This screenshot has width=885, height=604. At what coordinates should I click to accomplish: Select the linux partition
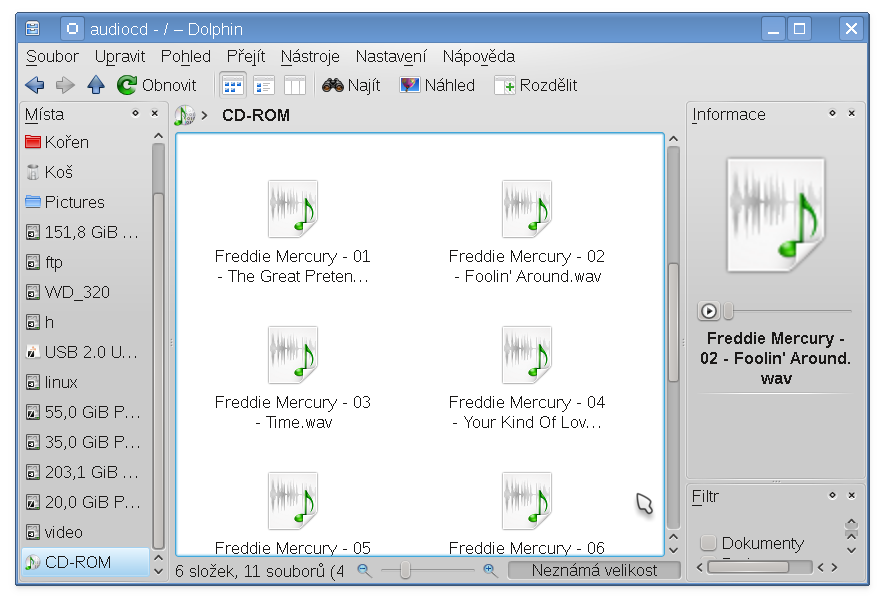[86, 382]
